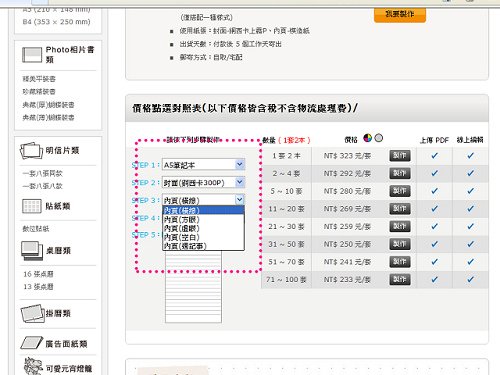Click the lined page preview thumbnail
The height and width of the screenshot is (375, 500).
coord(193,287)
